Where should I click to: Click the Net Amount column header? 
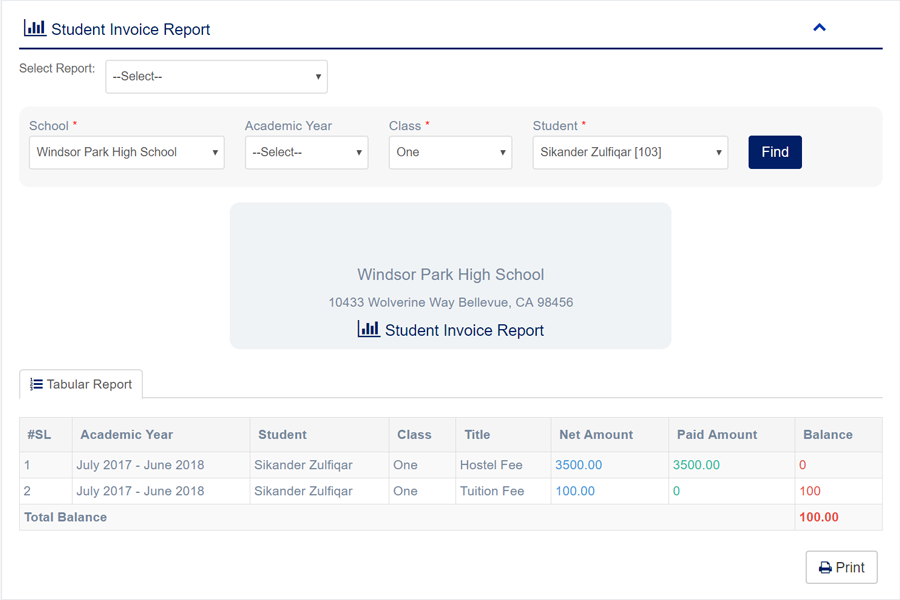[x=596, y=435]
